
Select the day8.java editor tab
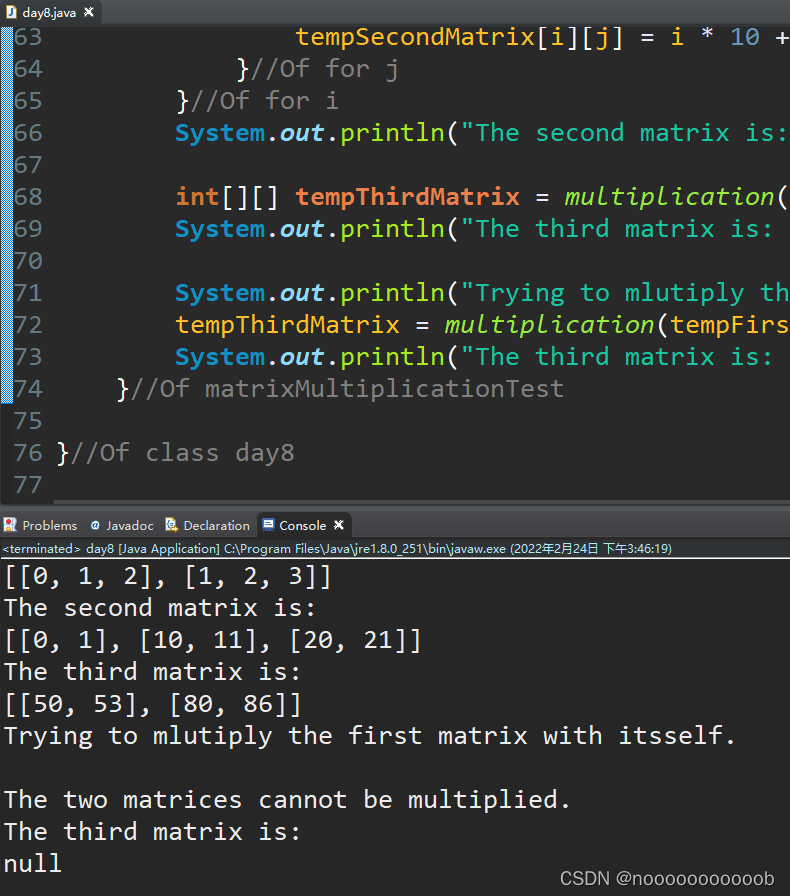tap(49, 13)
